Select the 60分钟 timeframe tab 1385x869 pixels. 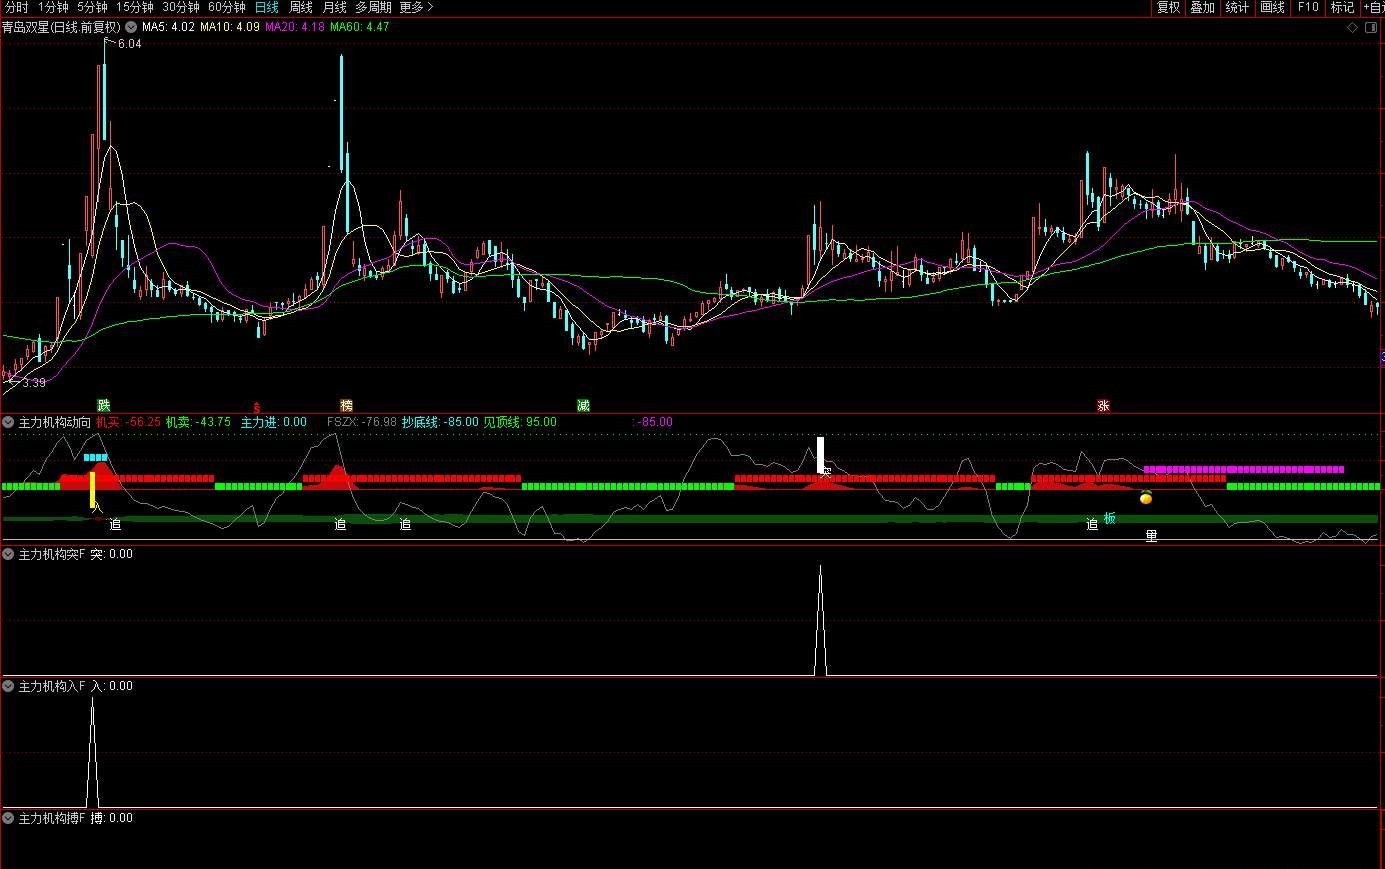(x=226, y=7)
